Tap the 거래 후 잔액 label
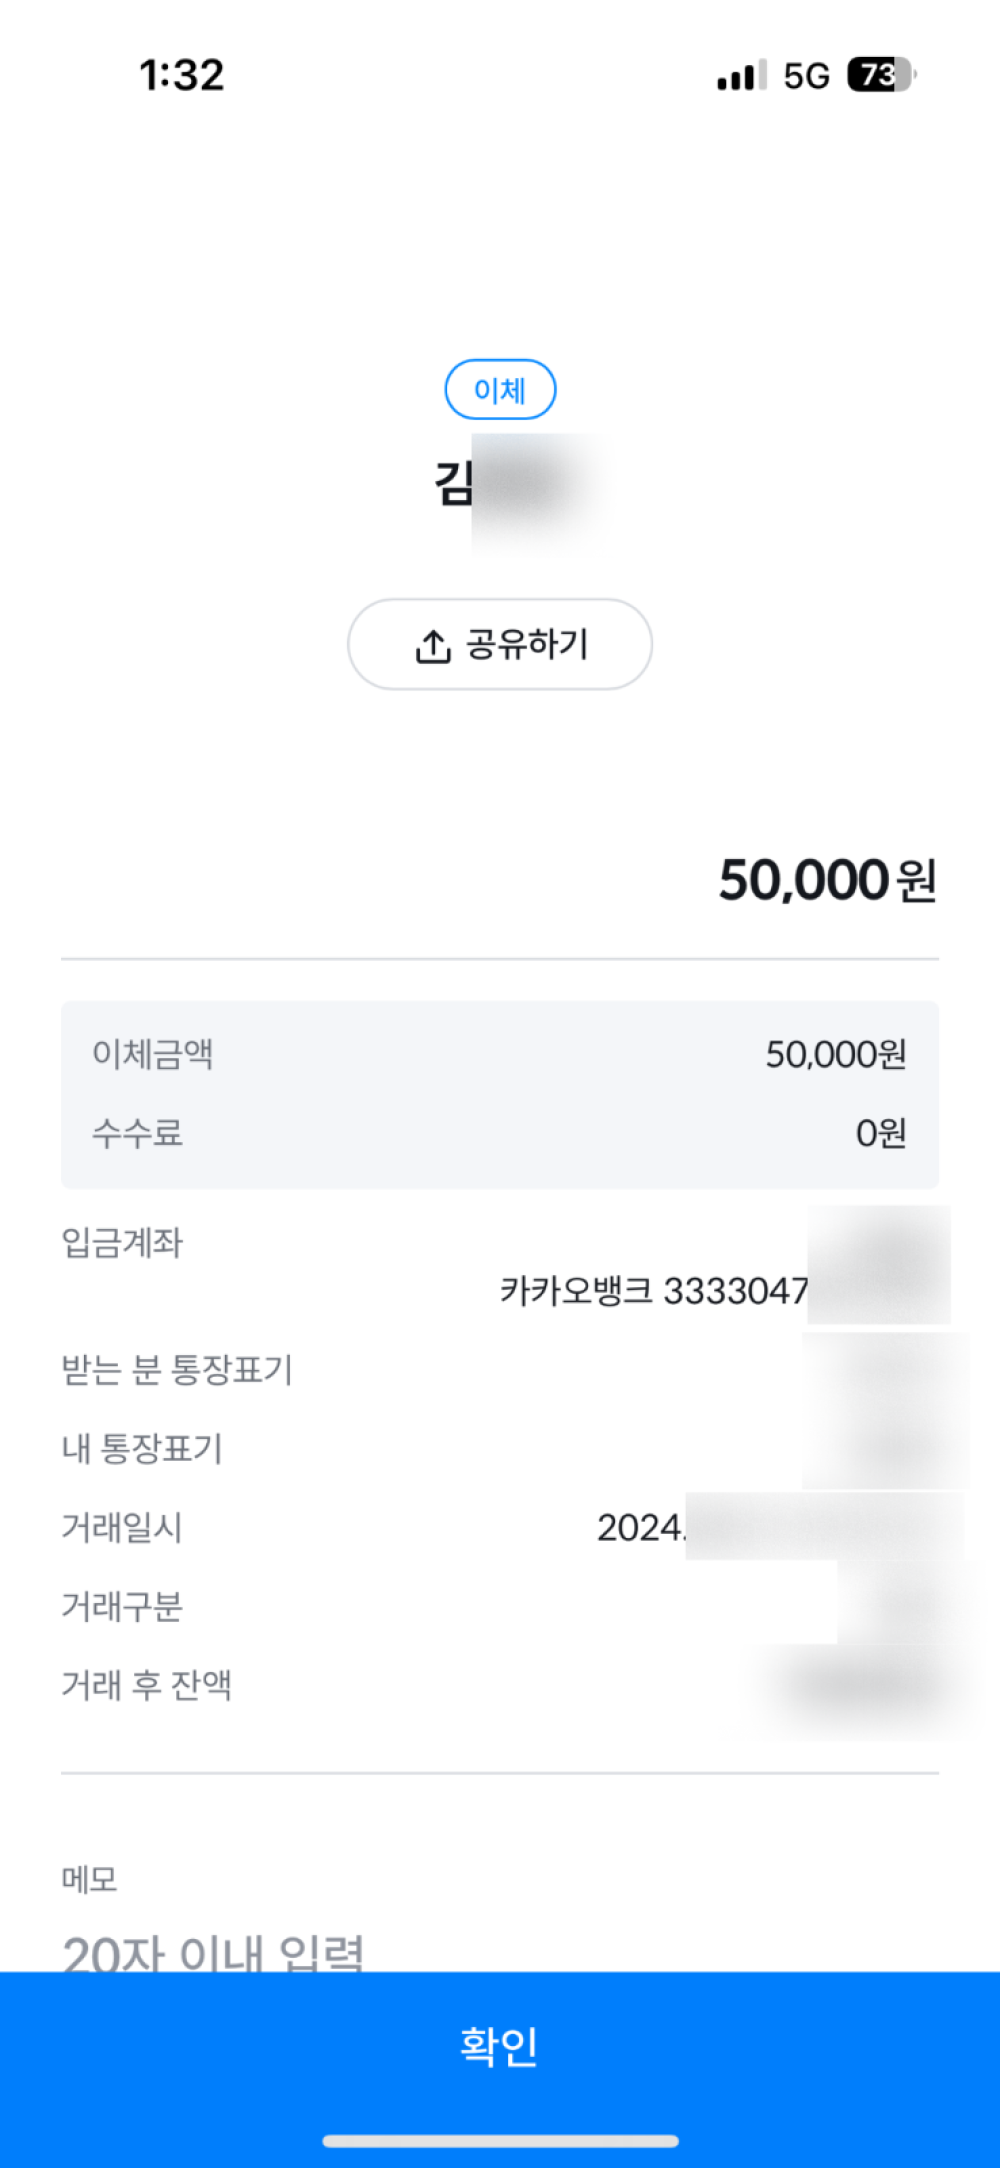The image size is (1000, 2168). (x=147, y=1685)
